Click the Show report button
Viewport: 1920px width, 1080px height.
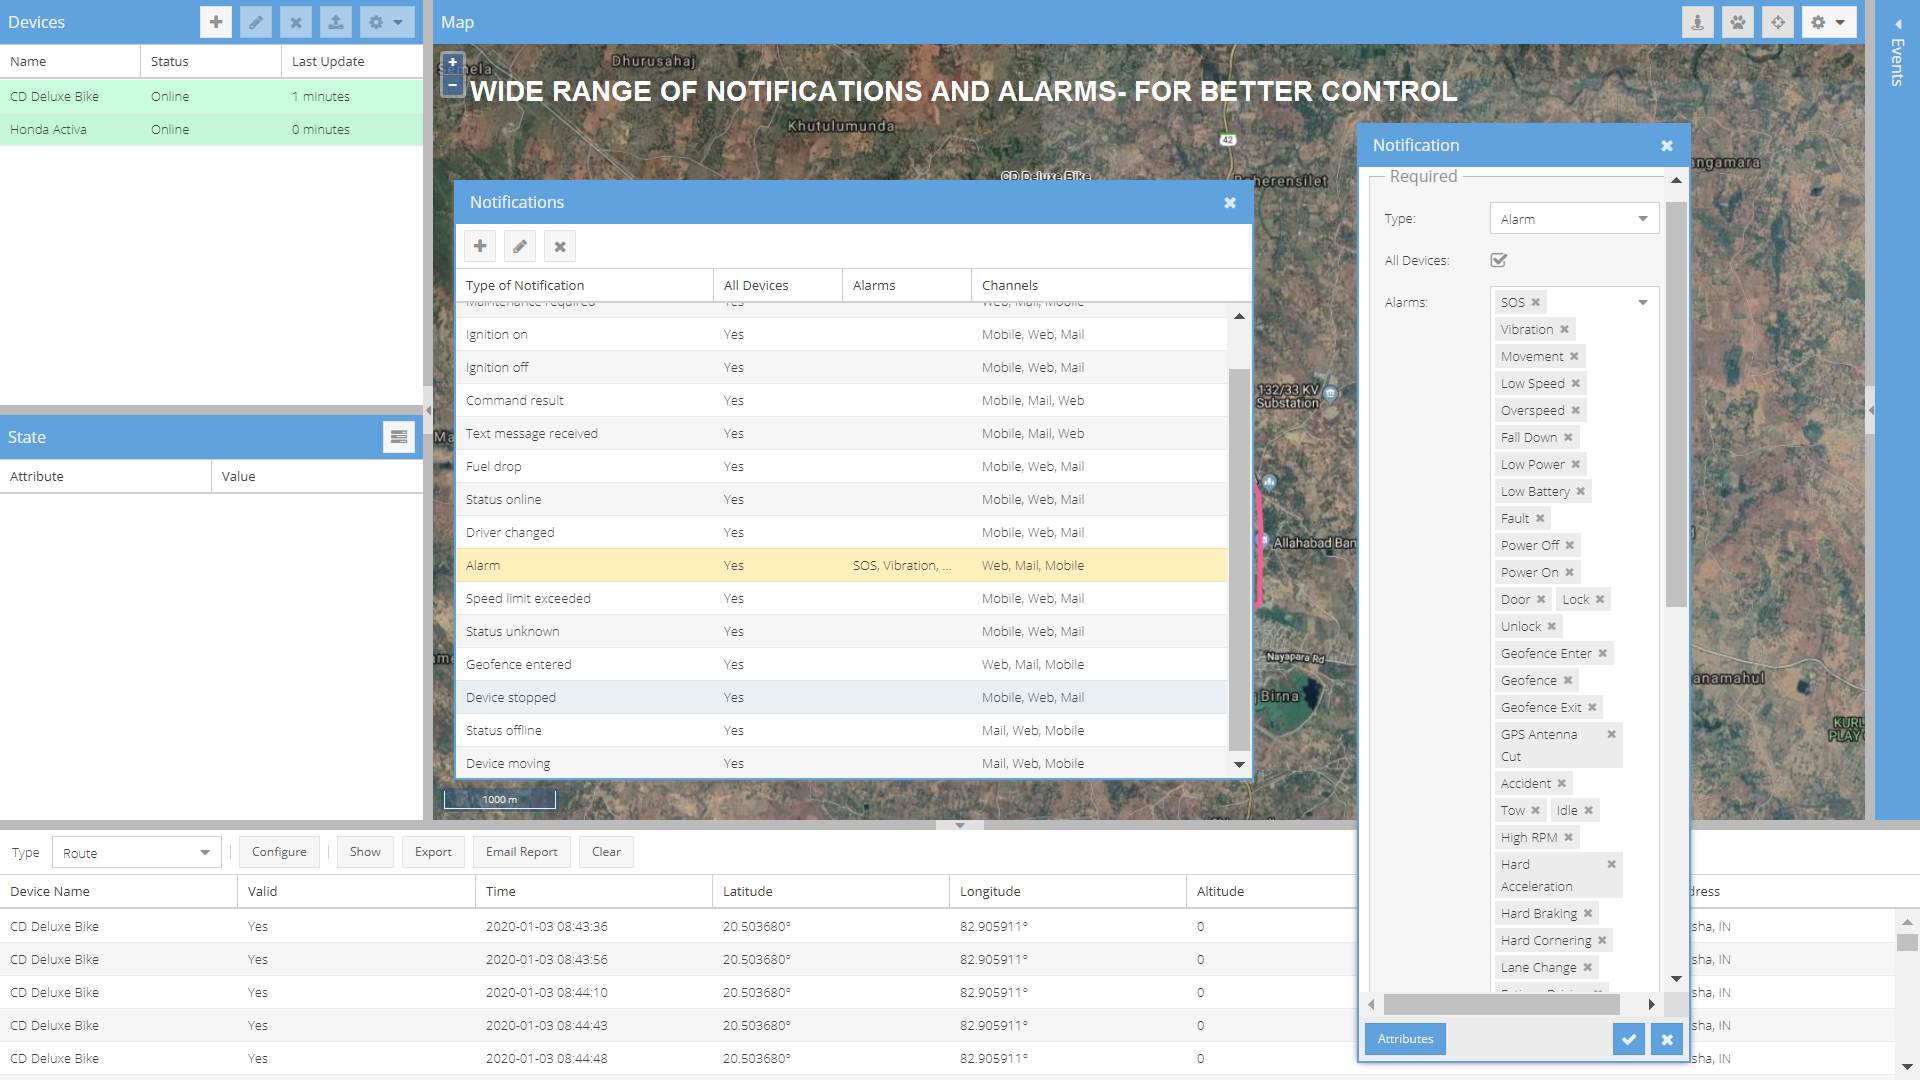pos(365,852)
